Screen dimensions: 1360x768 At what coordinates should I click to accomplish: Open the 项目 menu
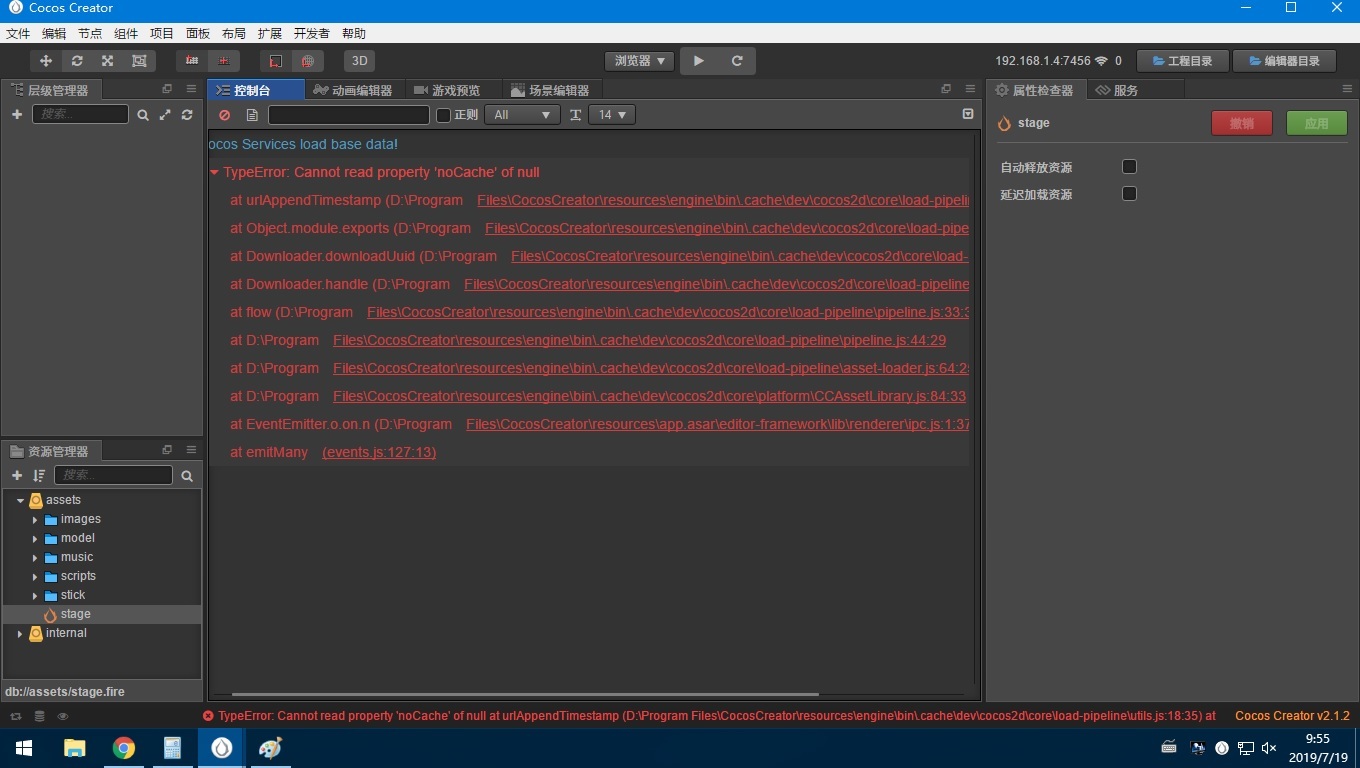(162, 33)
